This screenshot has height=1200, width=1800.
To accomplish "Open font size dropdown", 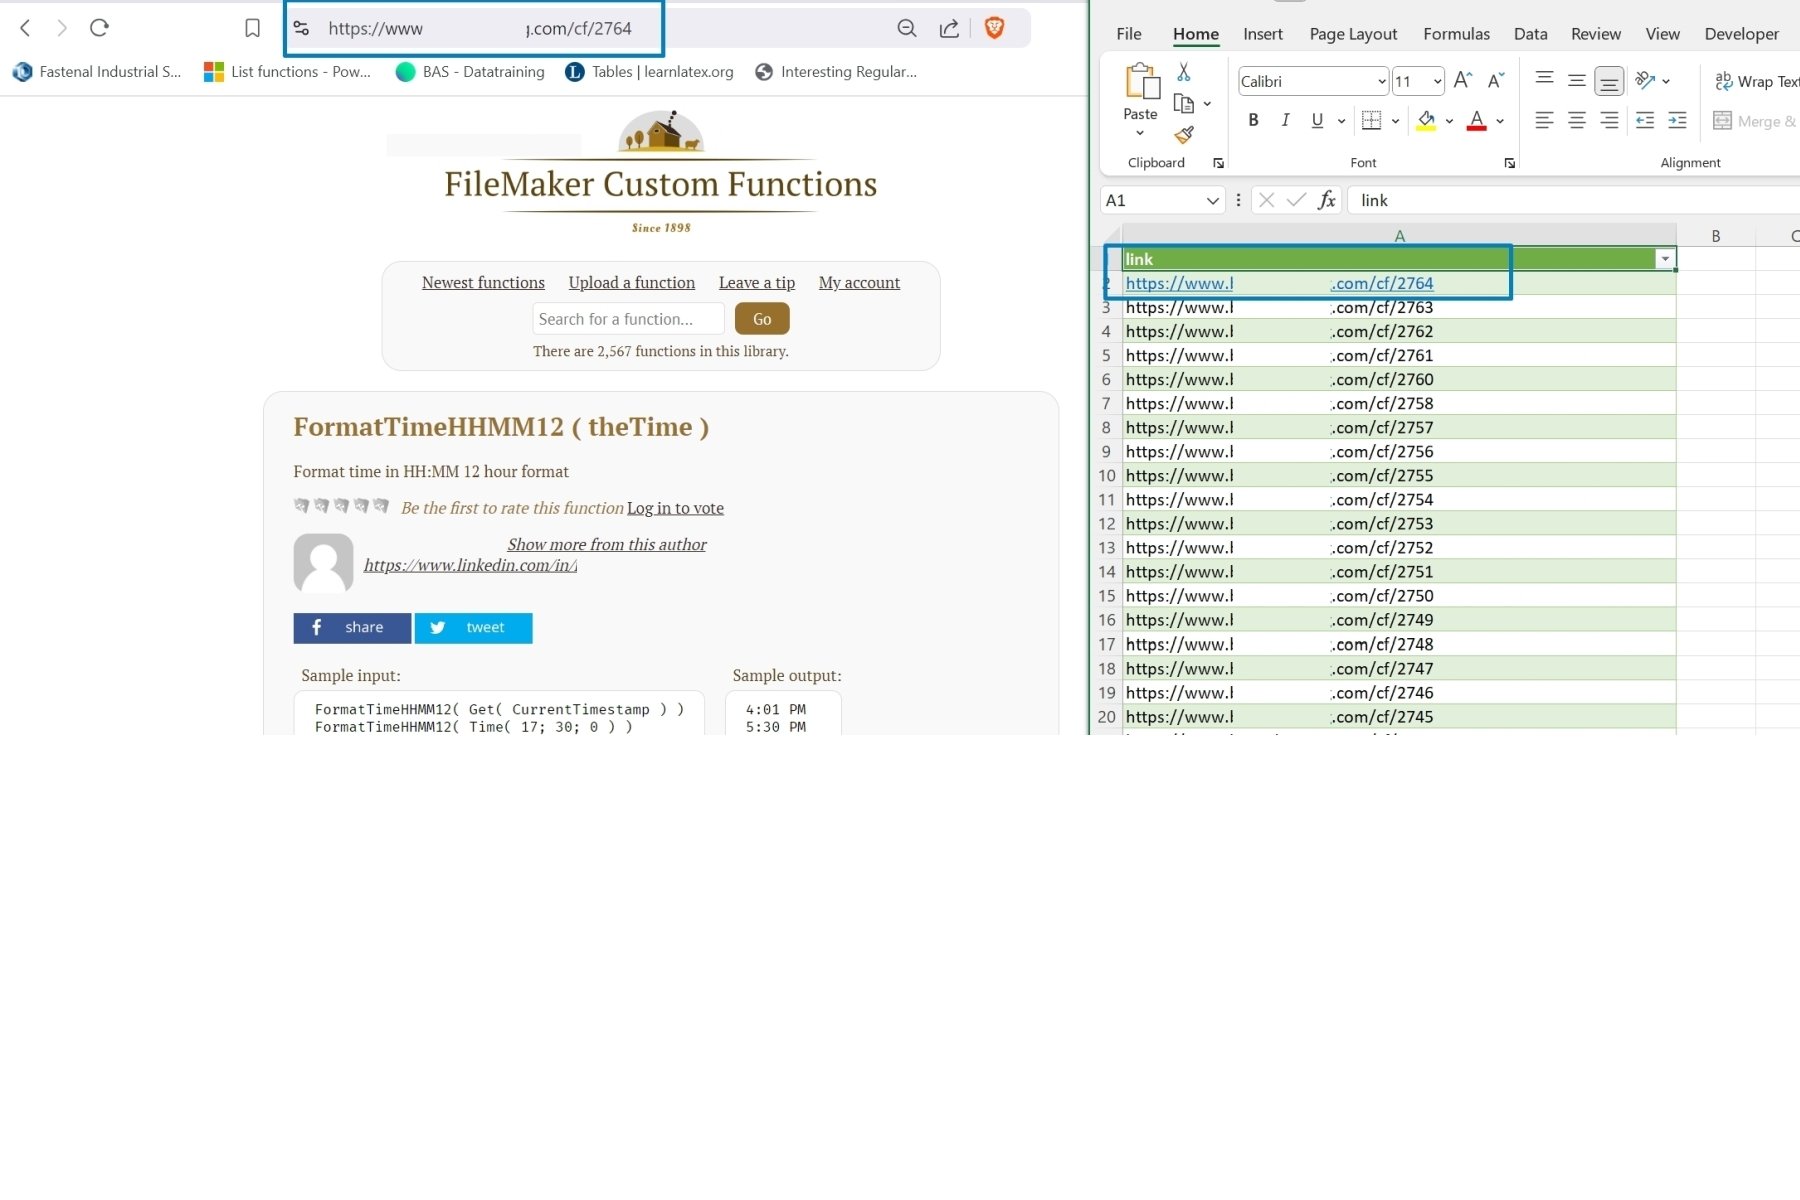I will (x=1437, y=82).
